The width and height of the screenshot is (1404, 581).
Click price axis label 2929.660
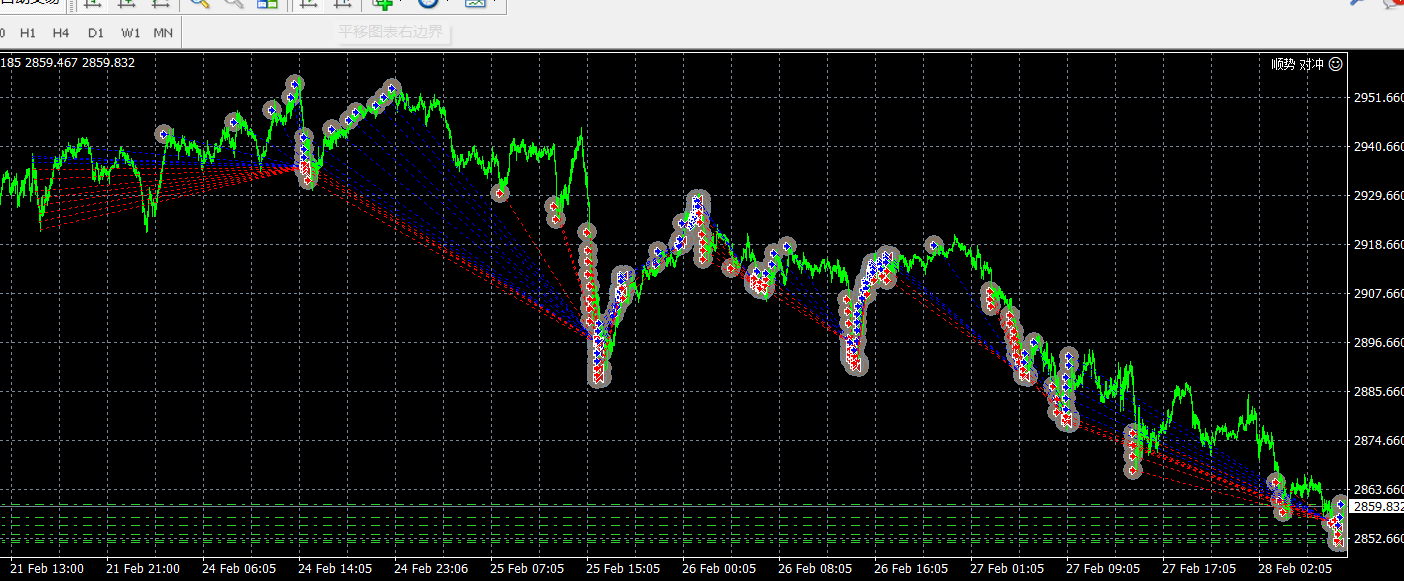tap(1378, 196)
